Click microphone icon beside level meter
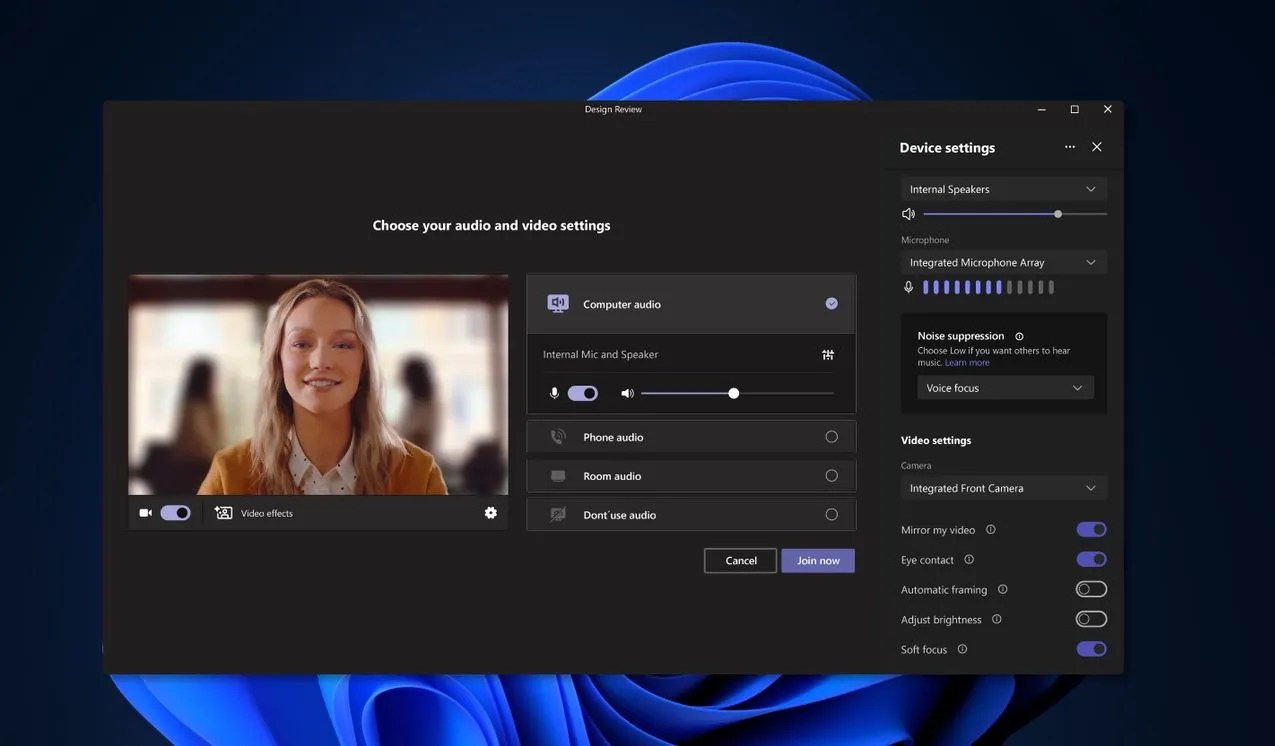This screenshot has width=1275, height=746. tap(908, 287)
